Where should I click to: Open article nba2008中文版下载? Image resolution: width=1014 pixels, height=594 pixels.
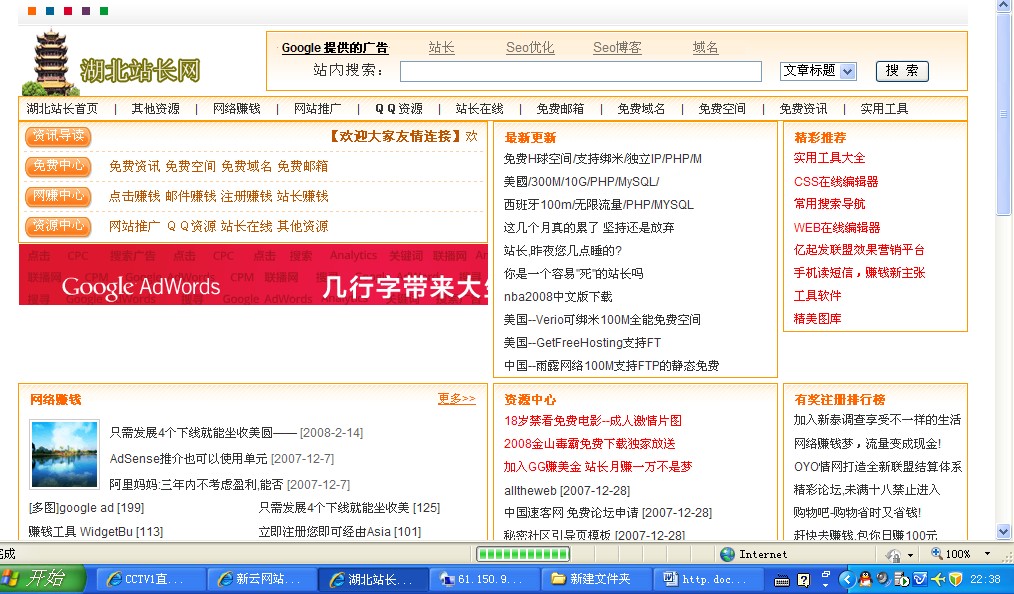(x=558, y=297)
